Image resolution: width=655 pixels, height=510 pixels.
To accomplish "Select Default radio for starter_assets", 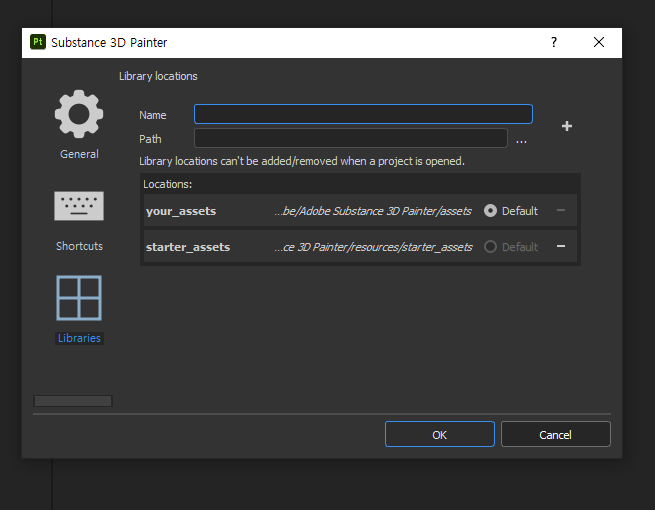I will [490, 246].
